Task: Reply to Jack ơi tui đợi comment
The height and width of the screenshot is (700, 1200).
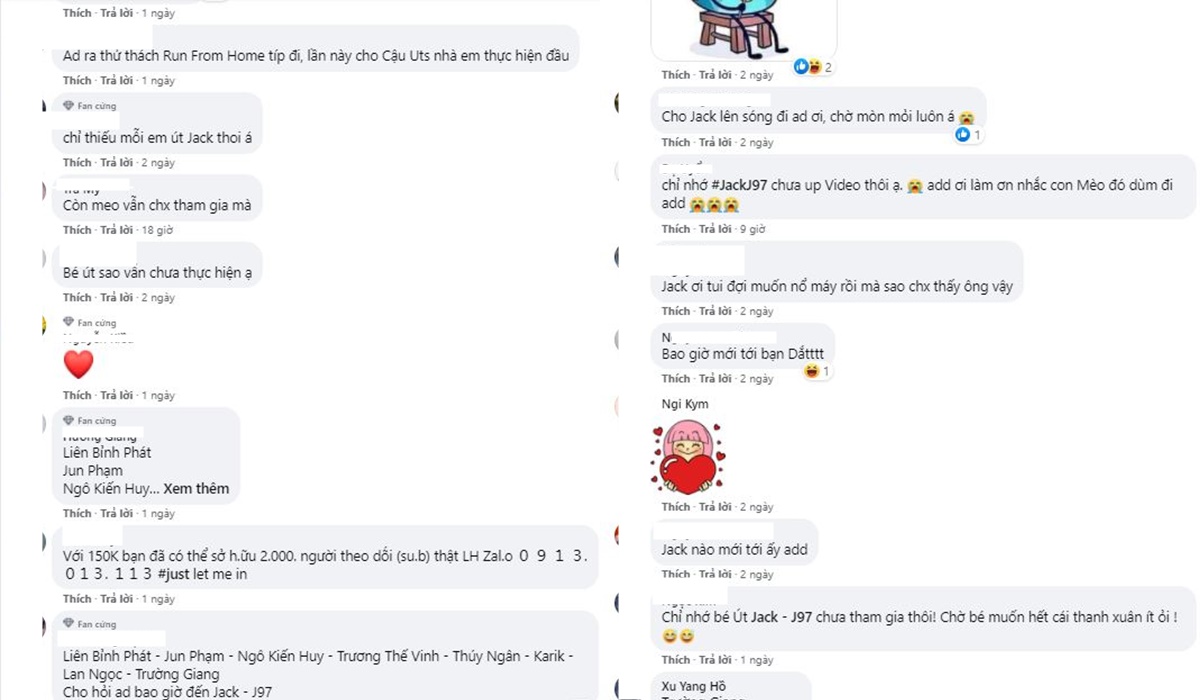Action: pos(717,311)
